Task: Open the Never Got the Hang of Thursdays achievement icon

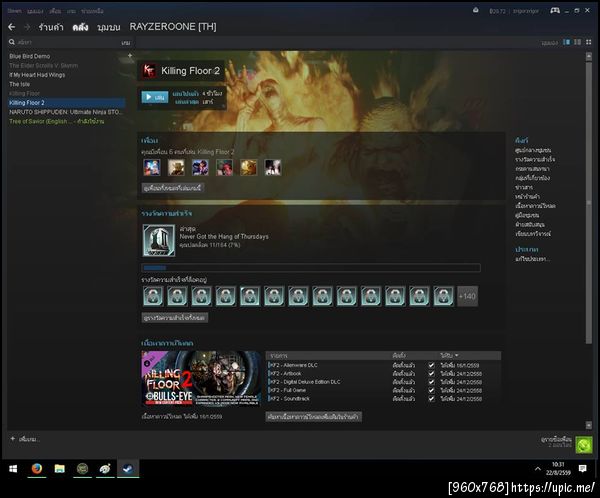Action: [x=159, y=240]
